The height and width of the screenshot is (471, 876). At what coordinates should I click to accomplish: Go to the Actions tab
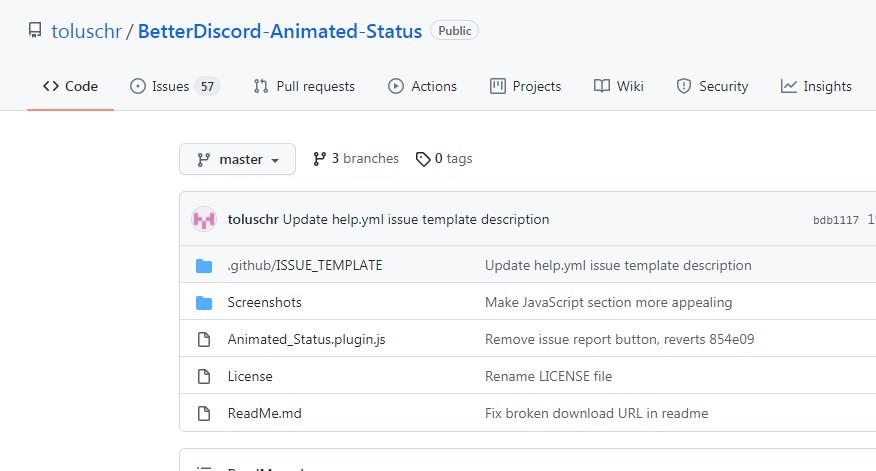(422, 86)
